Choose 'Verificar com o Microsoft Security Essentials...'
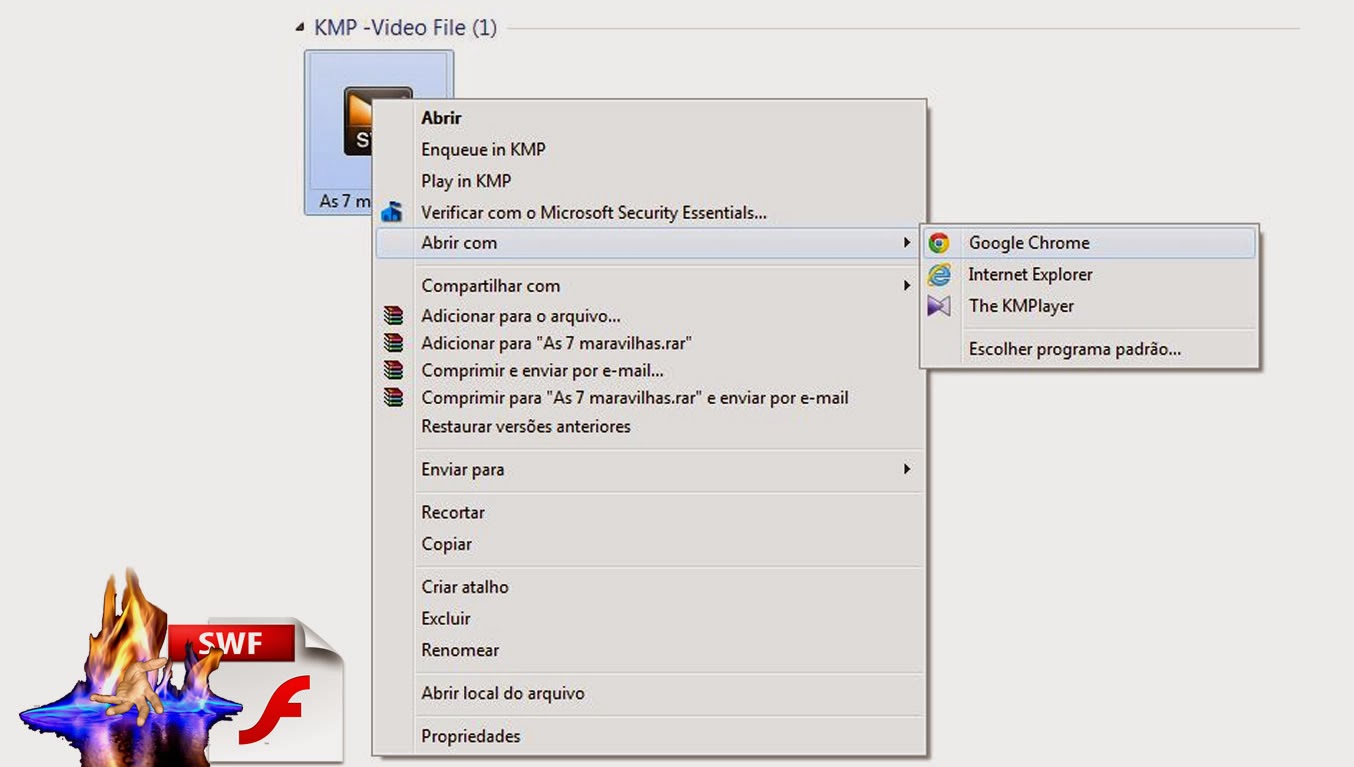 click(x=594, y=213)
